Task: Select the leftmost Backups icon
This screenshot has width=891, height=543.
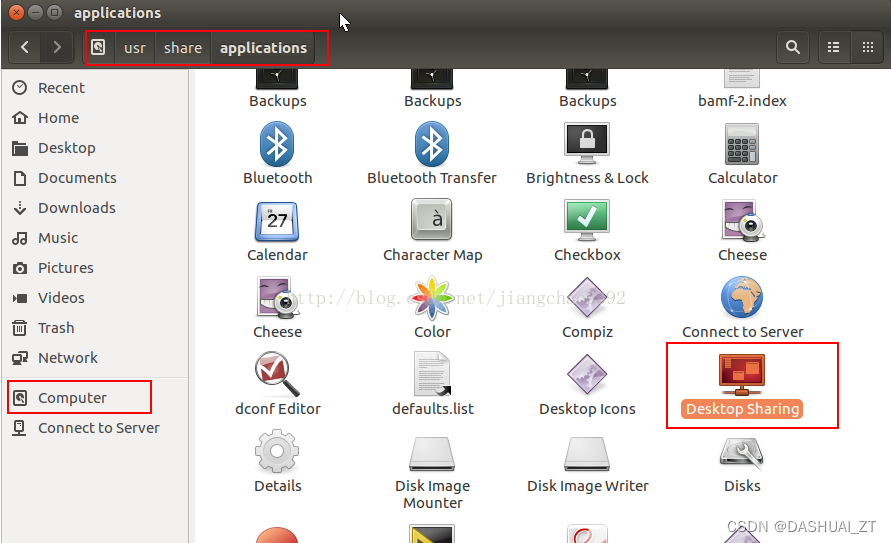Action: pyautogui.click(x=277, y=80)
